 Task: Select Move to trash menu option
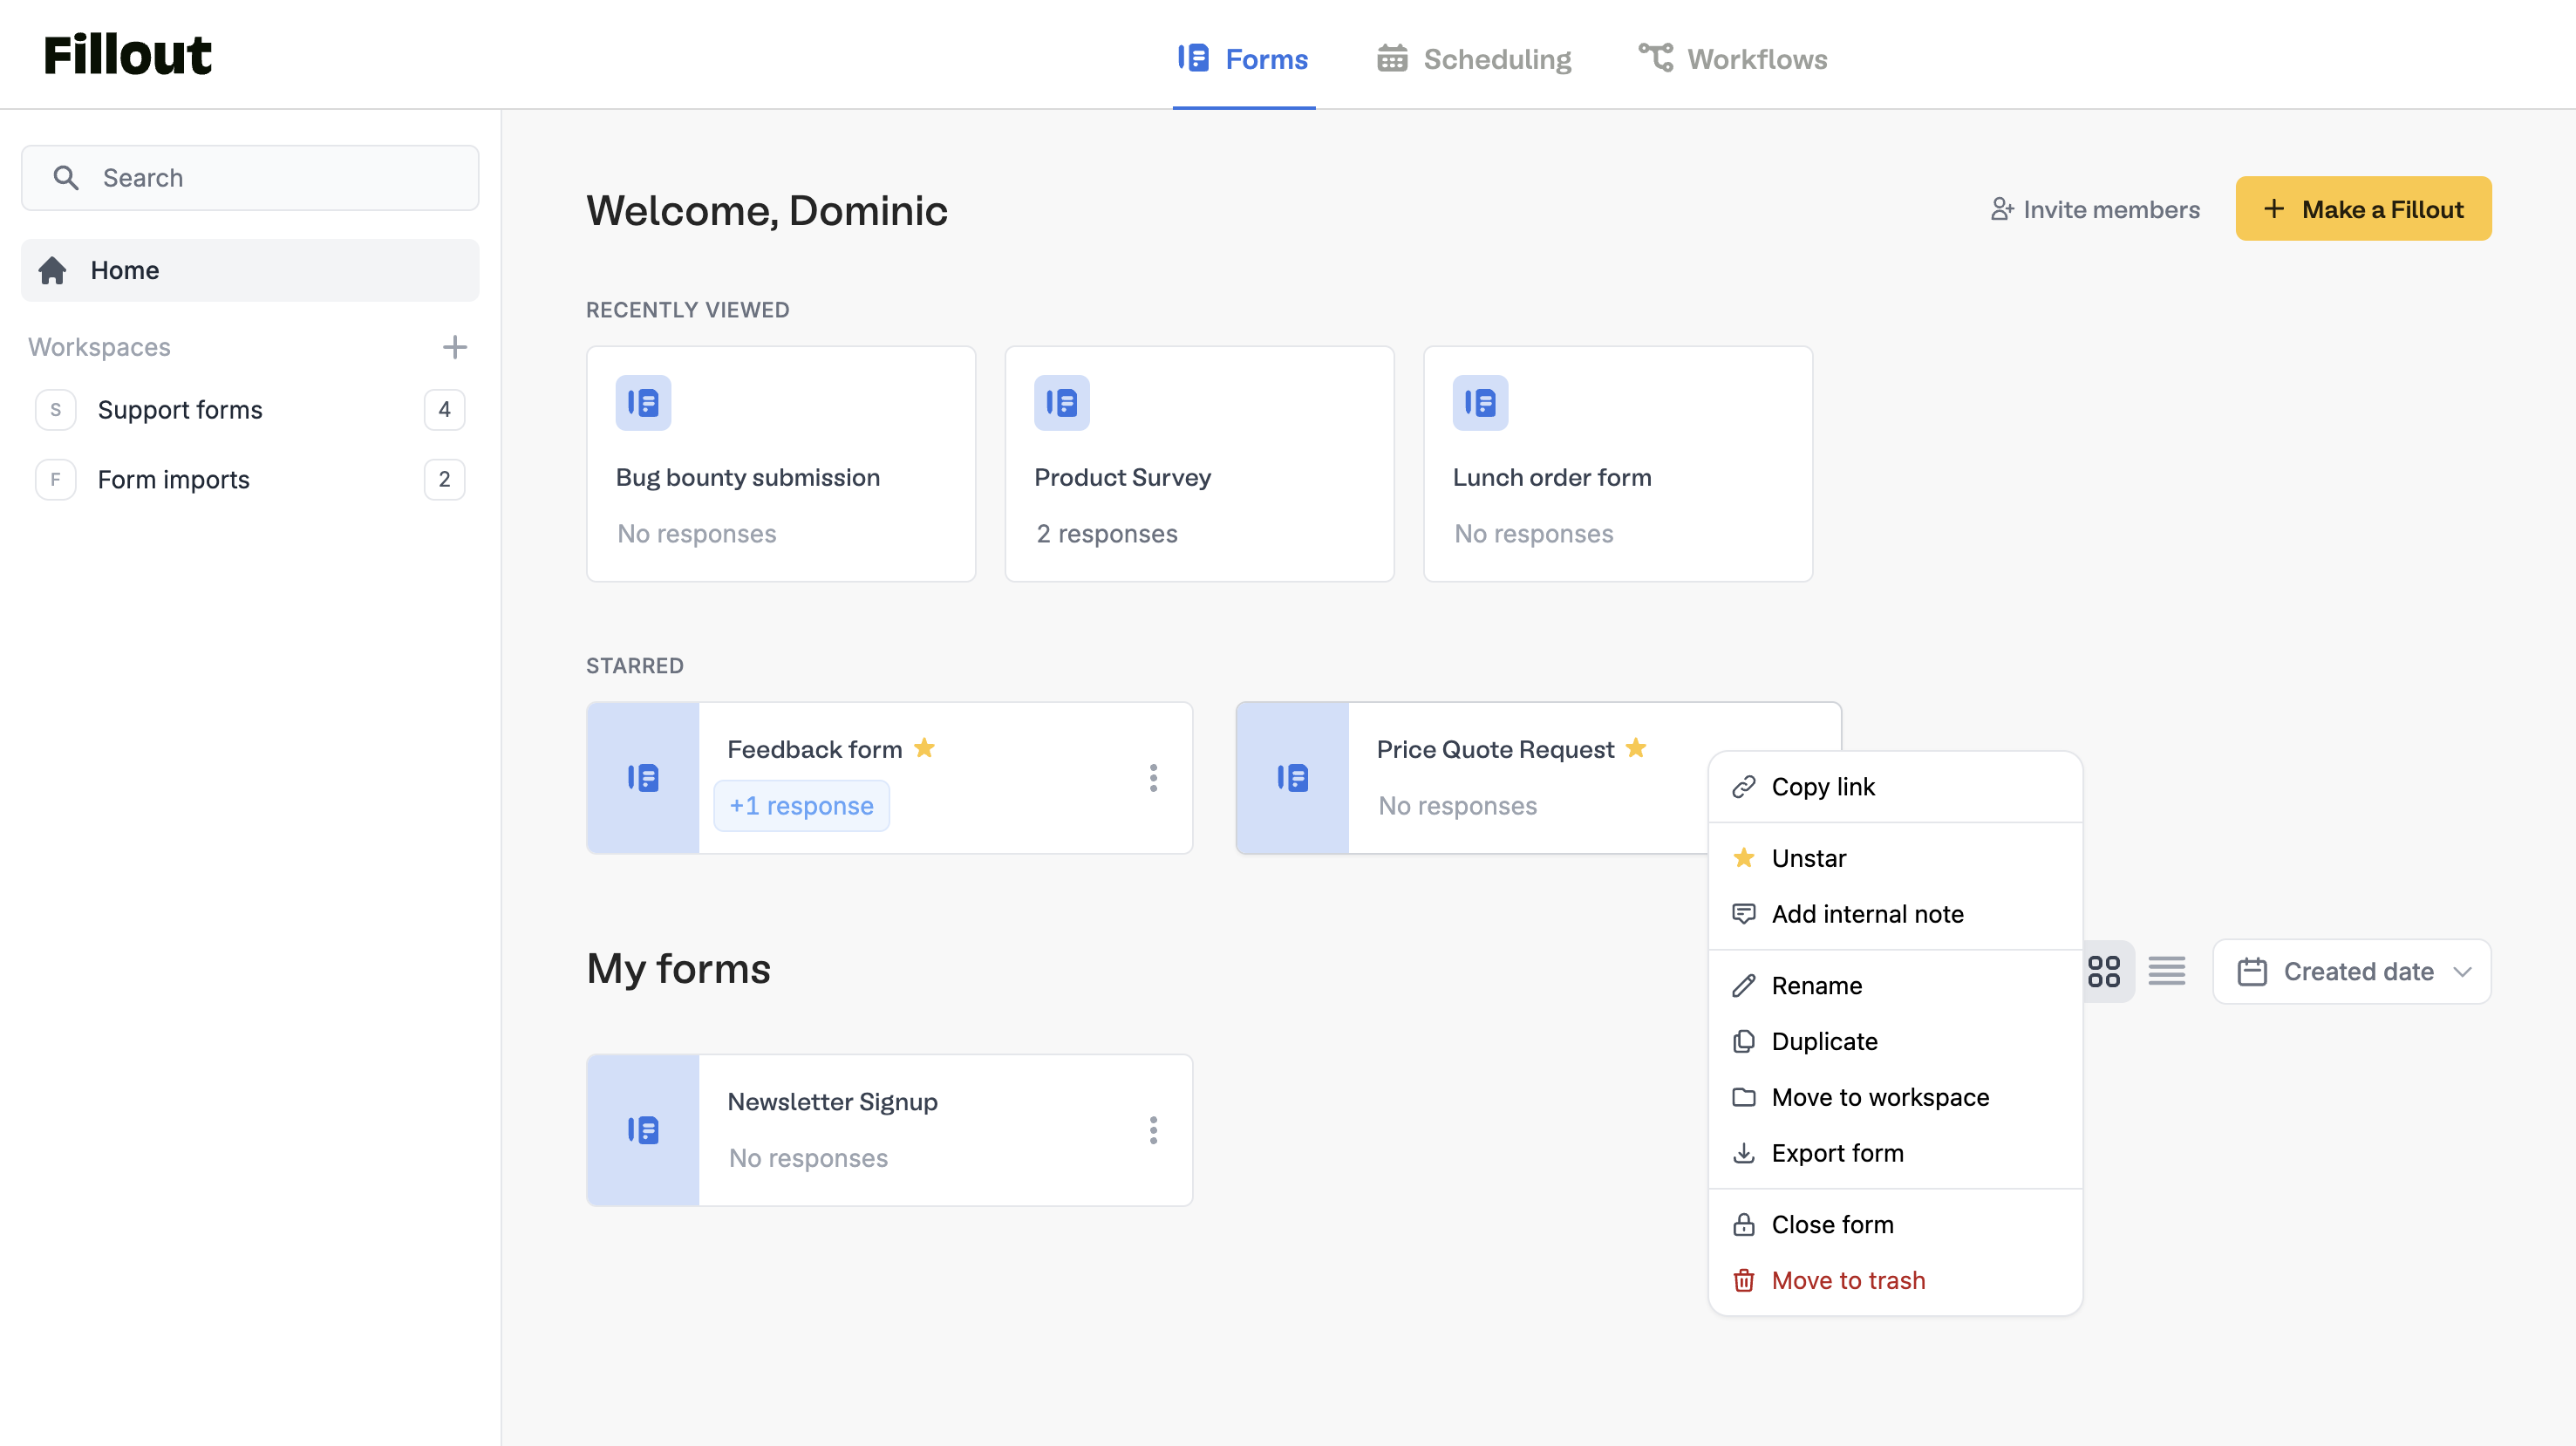(1848, 1280)
